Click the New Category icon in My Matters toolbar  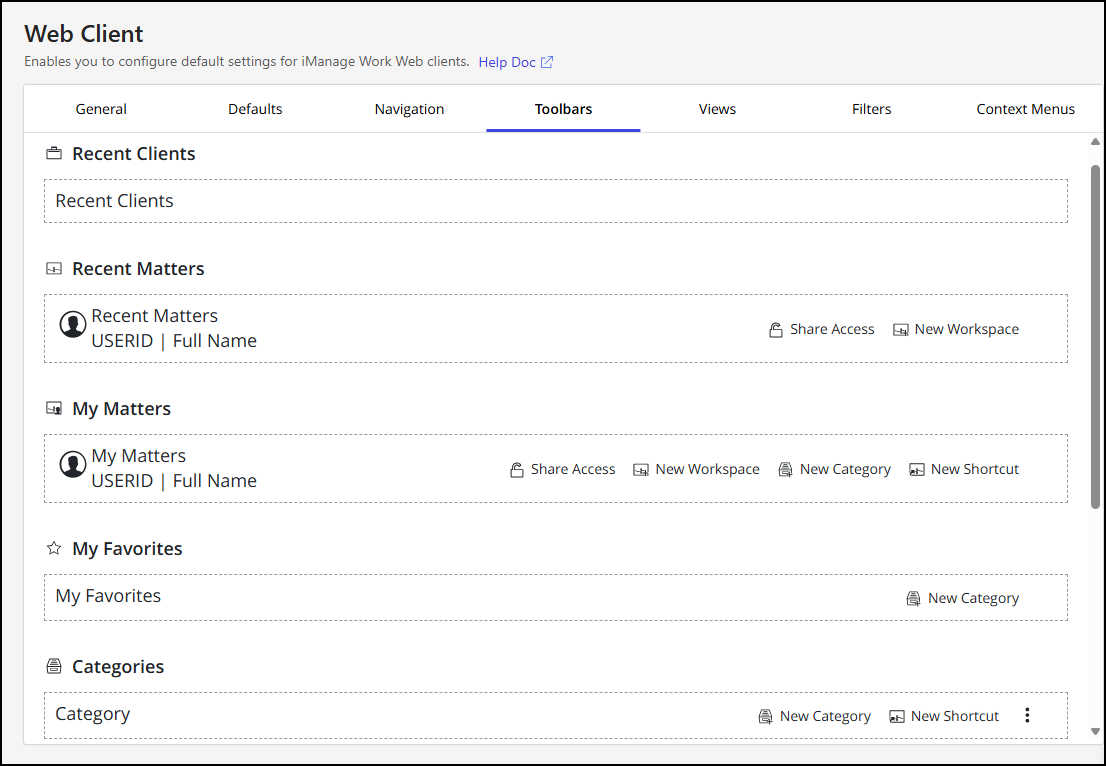coord(786,470)
